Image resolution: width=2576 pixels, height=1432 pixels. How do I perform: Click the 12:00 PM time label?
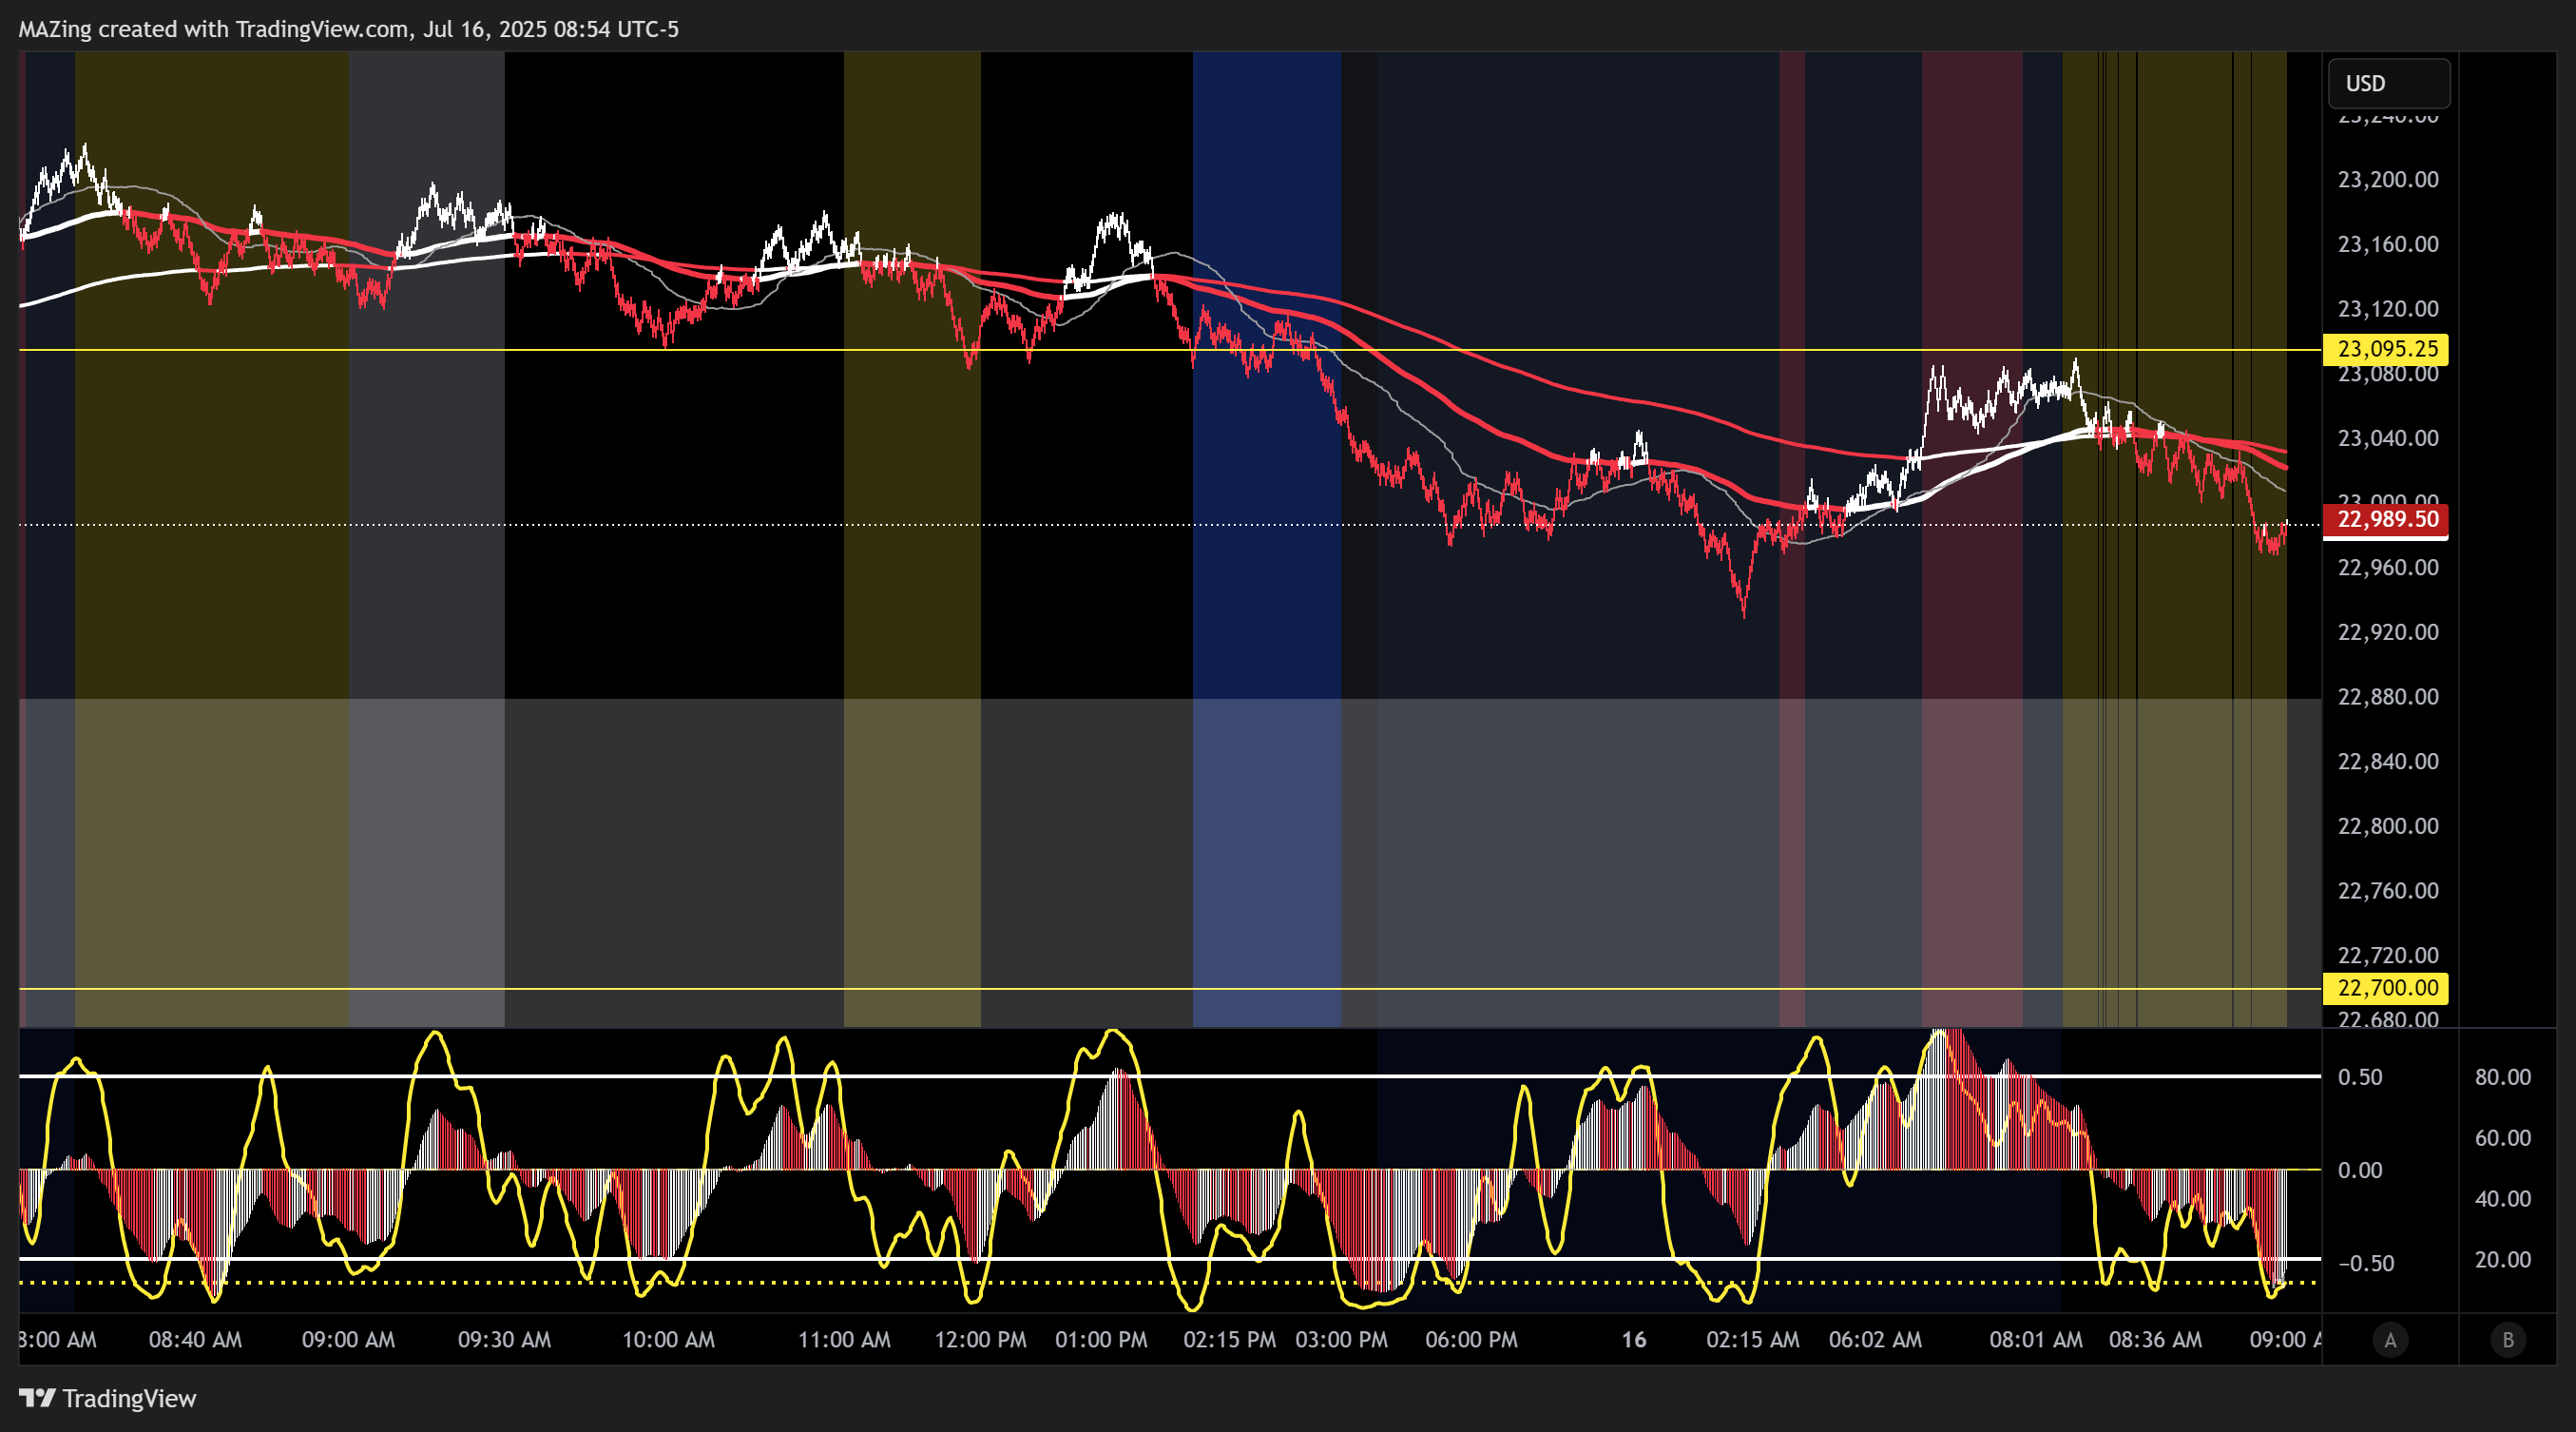[980, 1340]
